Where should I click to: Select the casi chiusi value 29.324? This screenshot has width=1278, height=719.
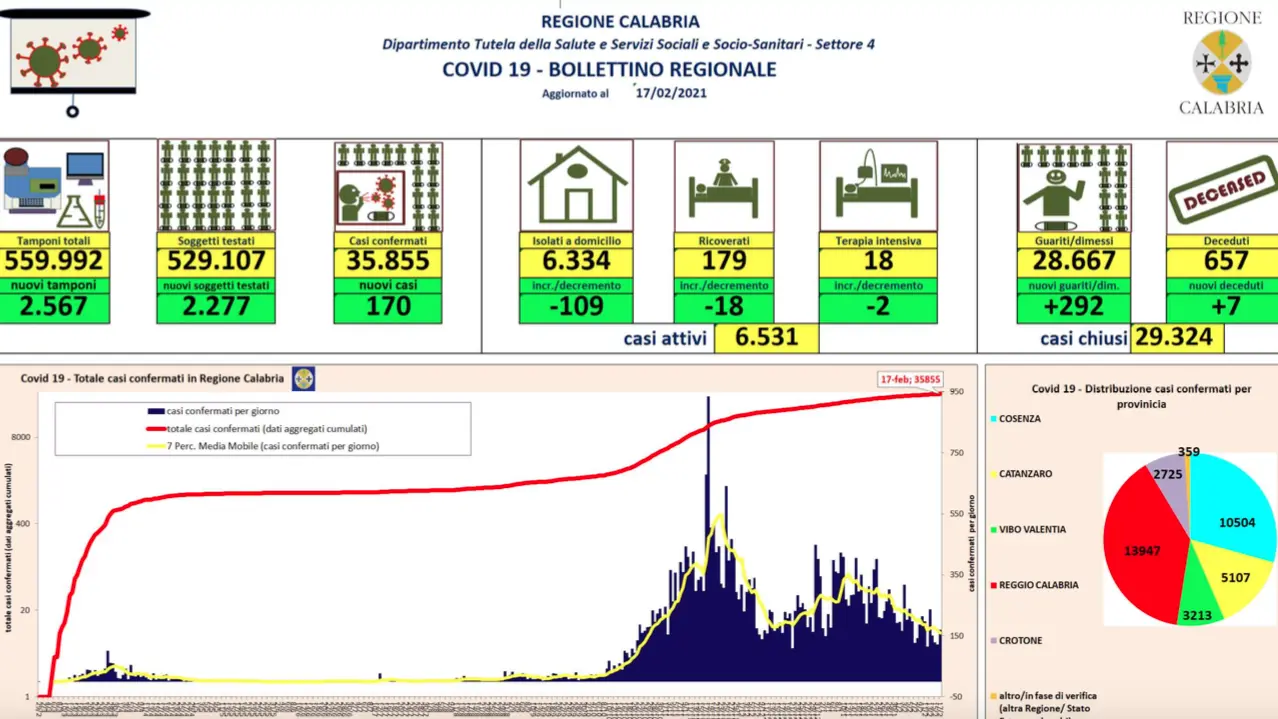[x=1178, y=338]
